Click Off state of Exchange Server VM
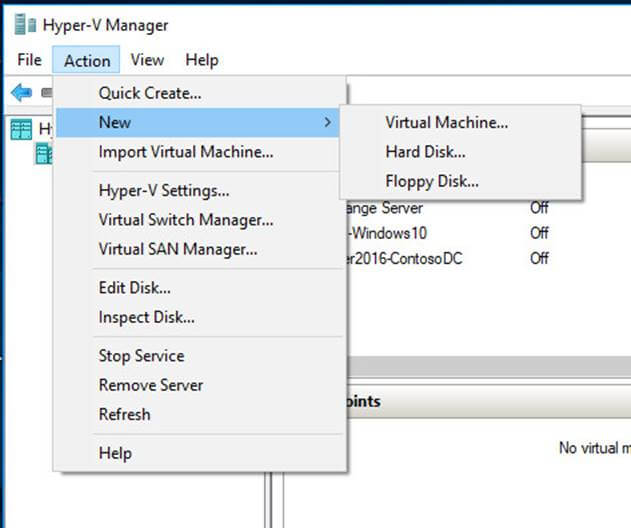Viewport: 631px width, 528px height. point(539,208)
